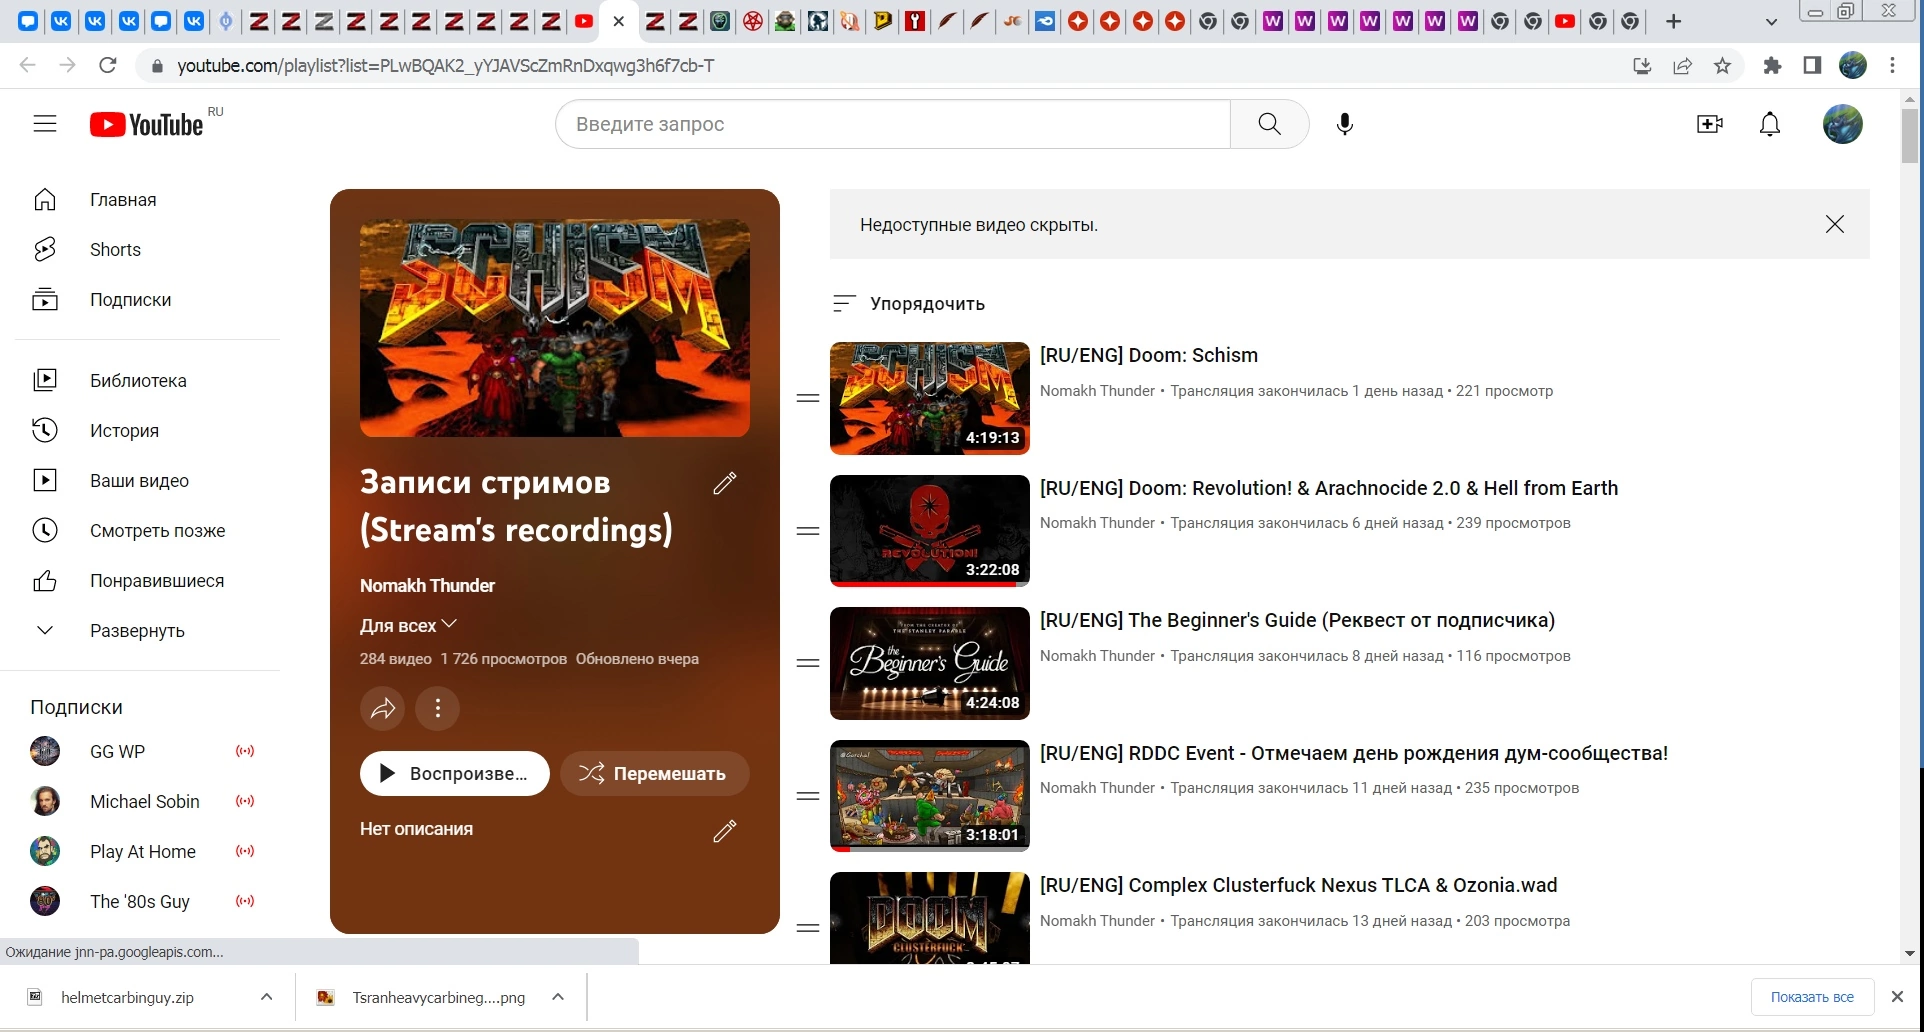This screenshot has height=1032, width=1924.
Task: Grab reorder handle for RDDC Event video
Action: (808, 796)
